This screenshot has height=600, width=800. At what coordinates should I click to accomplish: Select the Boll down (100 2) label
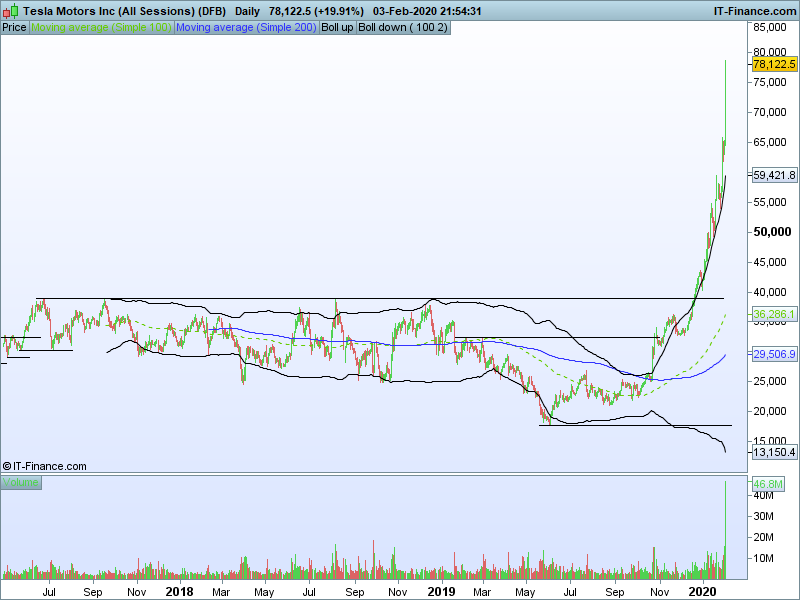(403, 28)
